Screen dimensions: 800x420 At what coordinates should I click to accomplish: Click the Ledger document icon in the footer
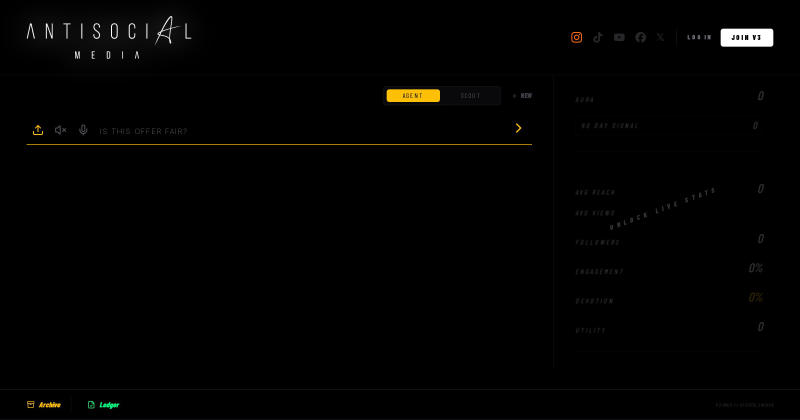tap(91, 405)
